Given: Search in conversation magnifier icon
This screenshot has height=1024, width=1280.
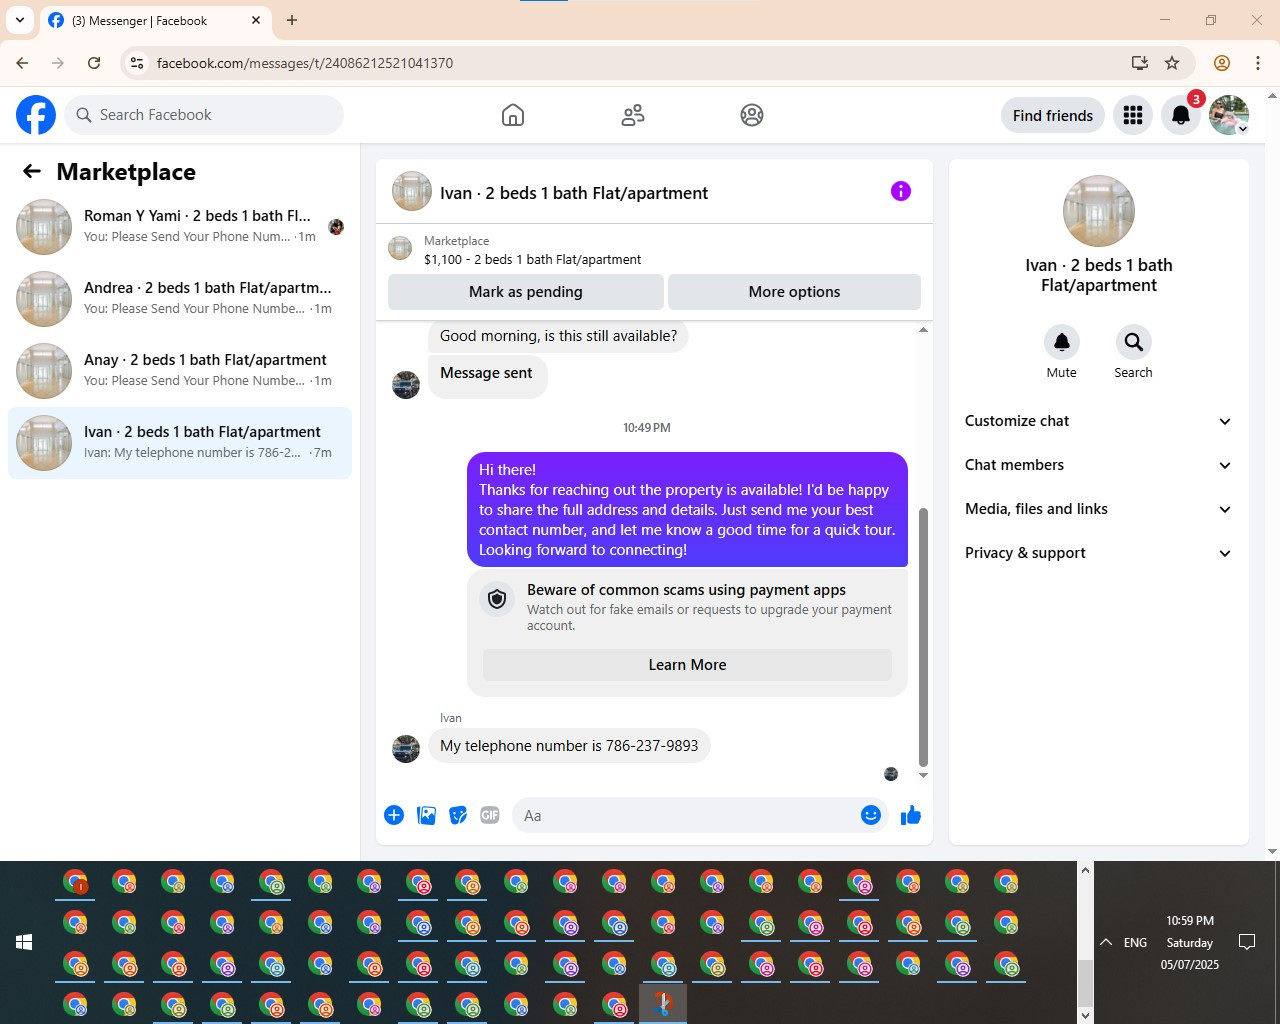Looking at the screenshot, I should coord(1133,342).
